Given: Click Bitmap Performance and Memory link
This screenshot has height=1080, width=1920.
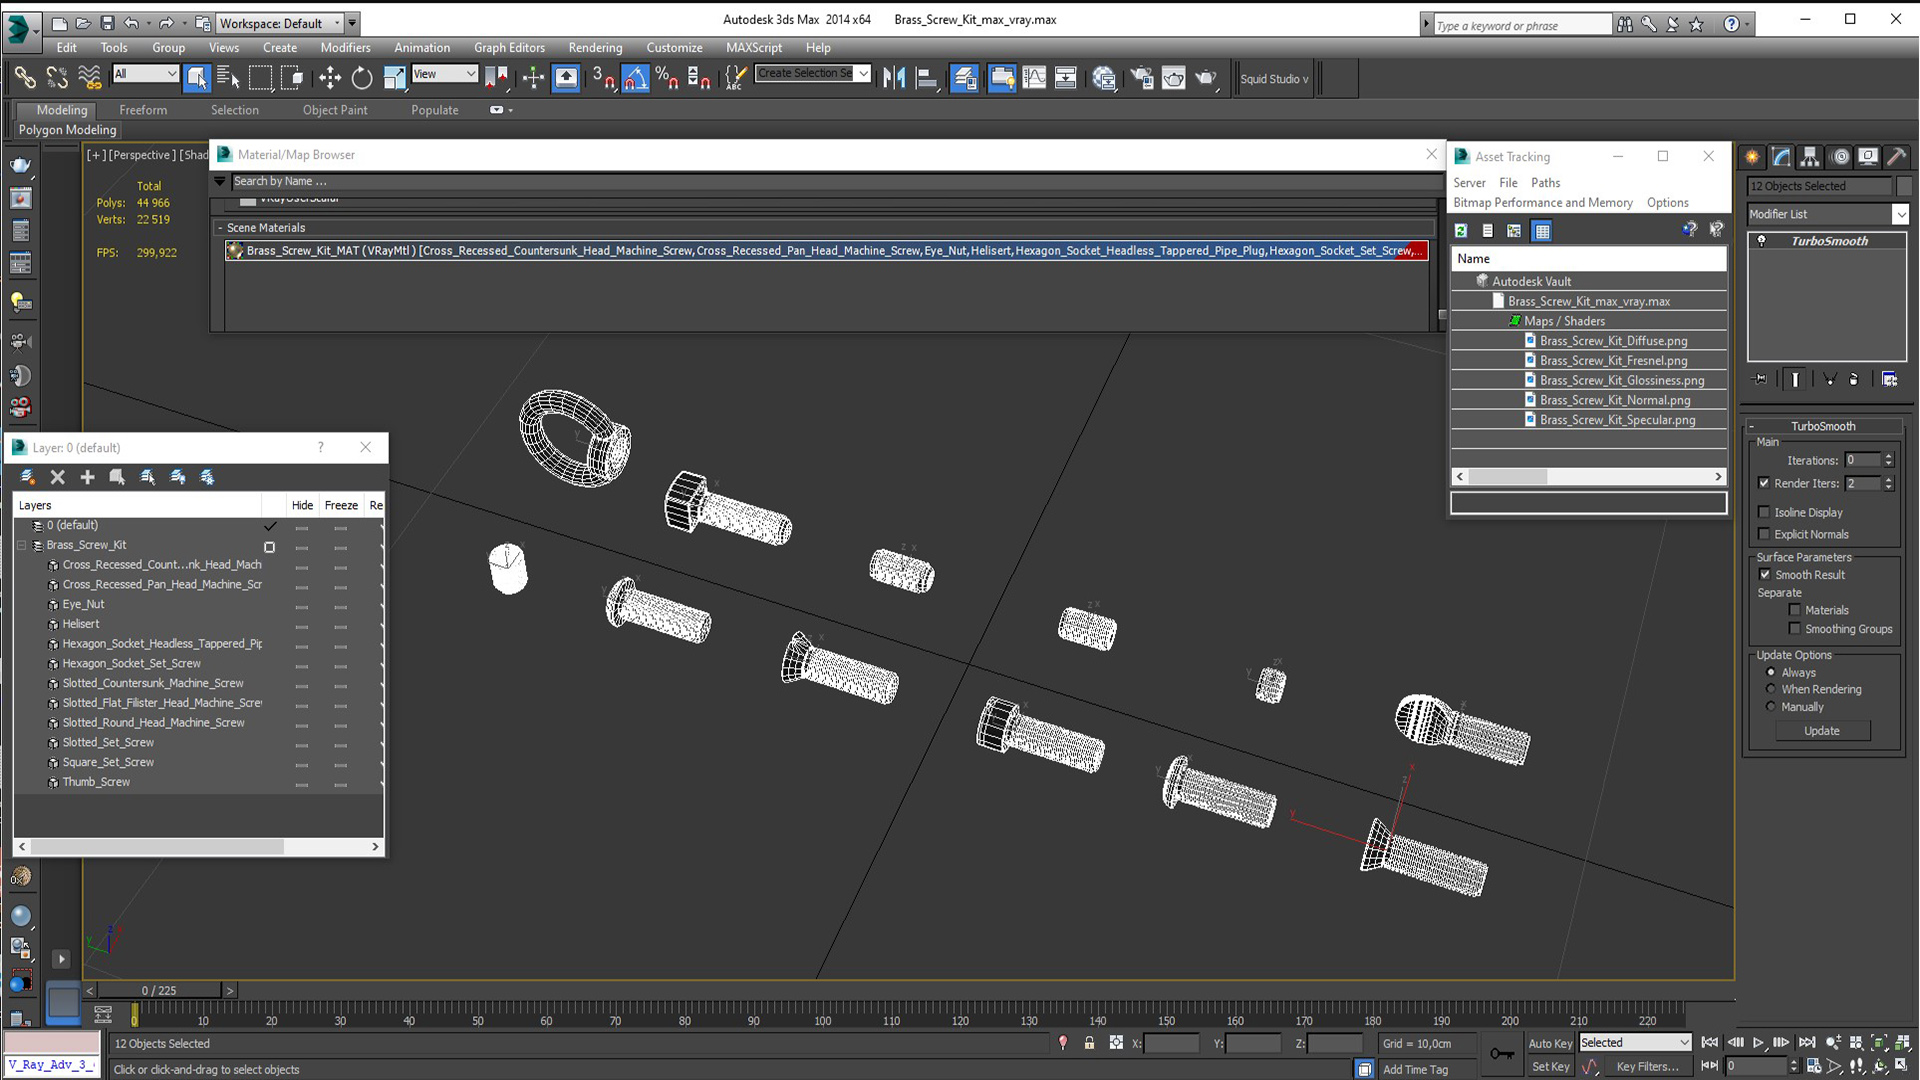Looking at the screenshot, I should pyautogui.click(x=1542, y=202).
